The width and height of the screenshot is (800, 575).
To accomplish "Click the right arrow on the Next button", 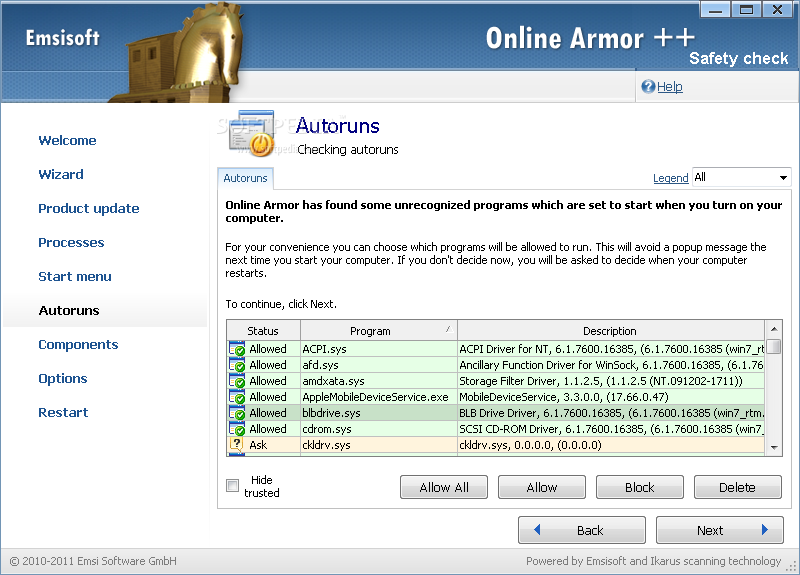I will pyautogui.click(x=764, y=530).
